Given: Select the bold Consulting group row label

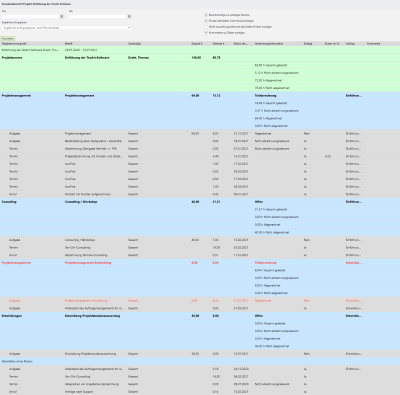Looking at the screenshot, I should 9,202.
